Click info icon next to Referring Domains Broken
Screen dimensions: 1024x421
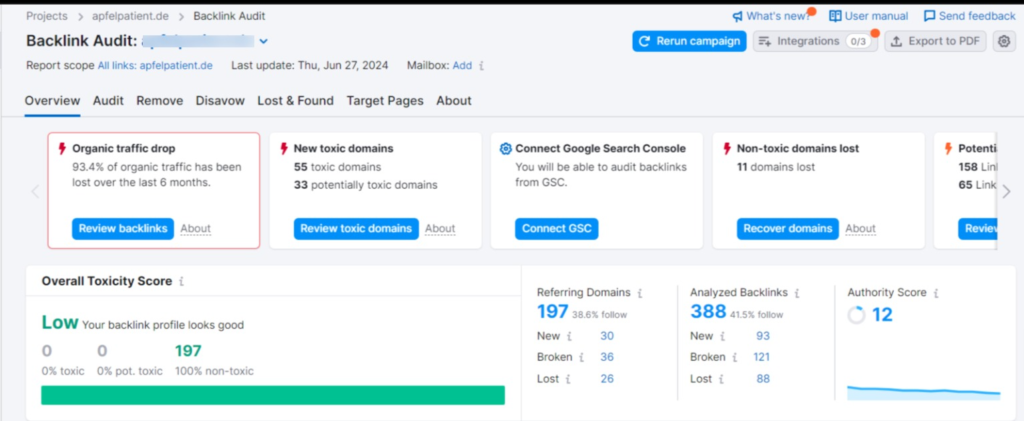[581, 357]
